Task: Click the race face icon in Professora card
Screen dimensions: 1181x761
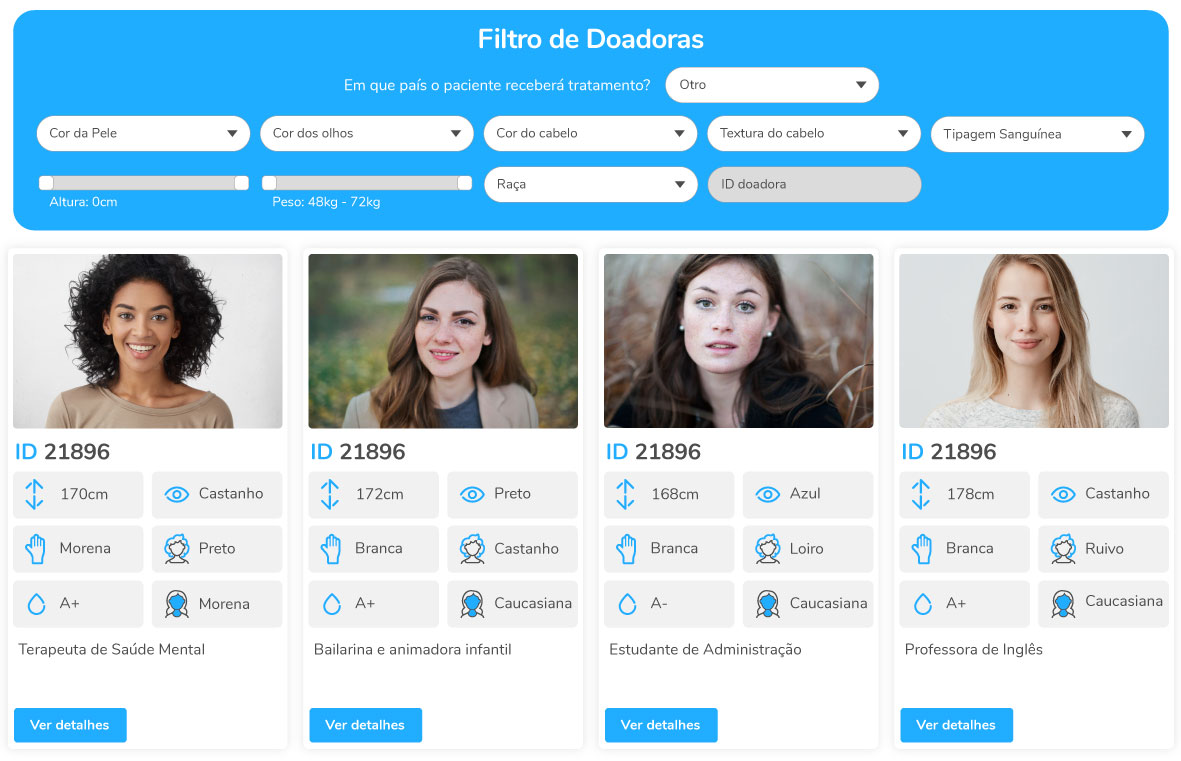Action: (1063, 604)
